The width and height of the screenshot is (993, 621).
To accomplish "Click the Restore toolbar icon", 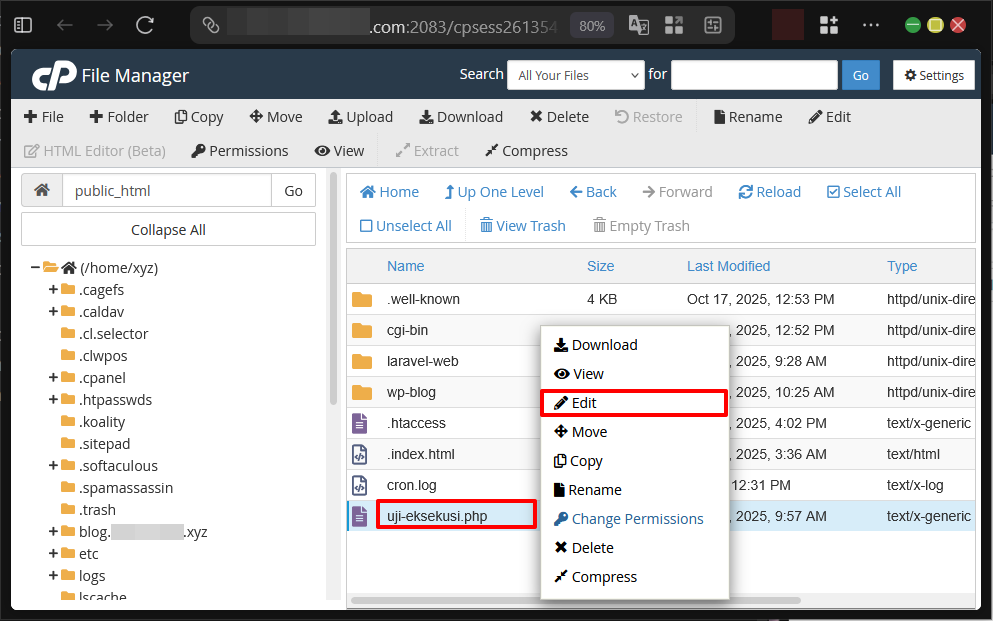I will 648,117.
